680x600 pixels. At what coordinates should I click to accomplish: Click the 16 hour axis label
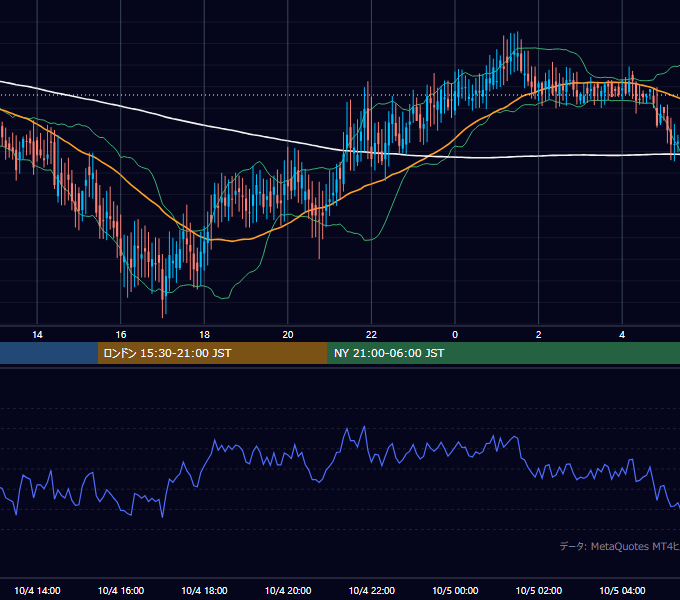(x=121, y=335)
